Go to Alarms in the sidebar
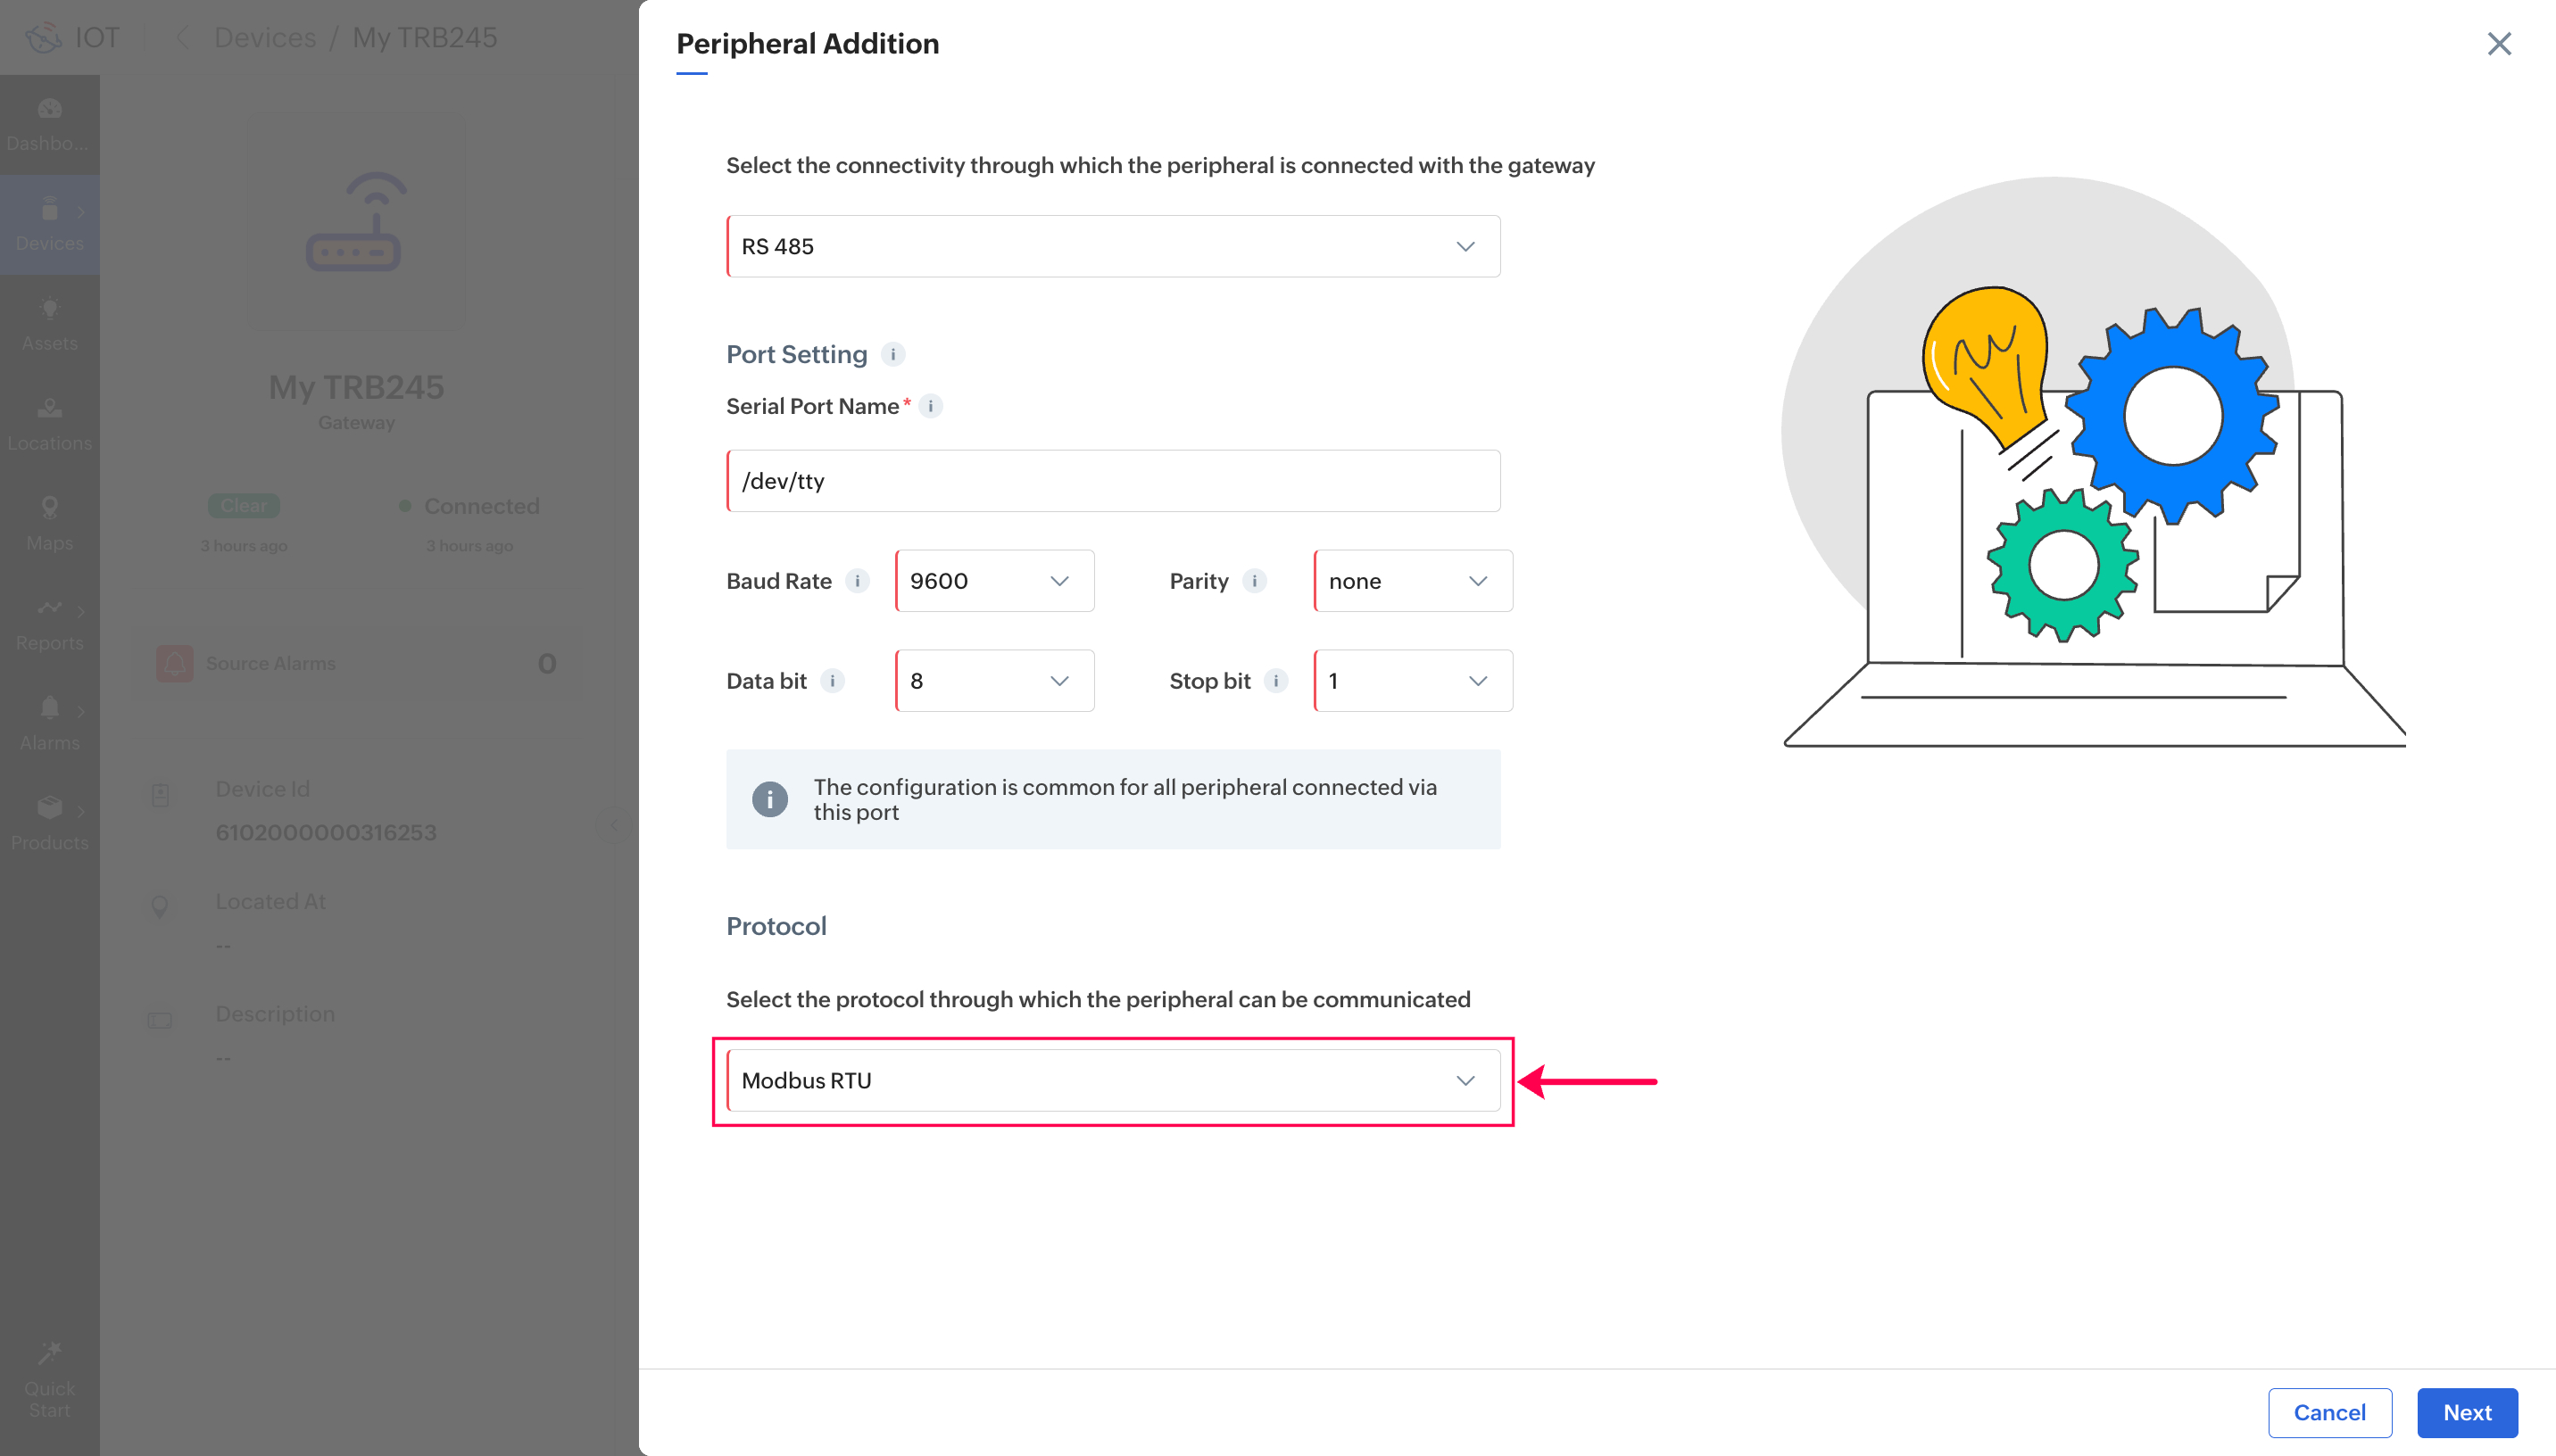The width and height of the screenshot is (2556, 1456). [49, 723]
